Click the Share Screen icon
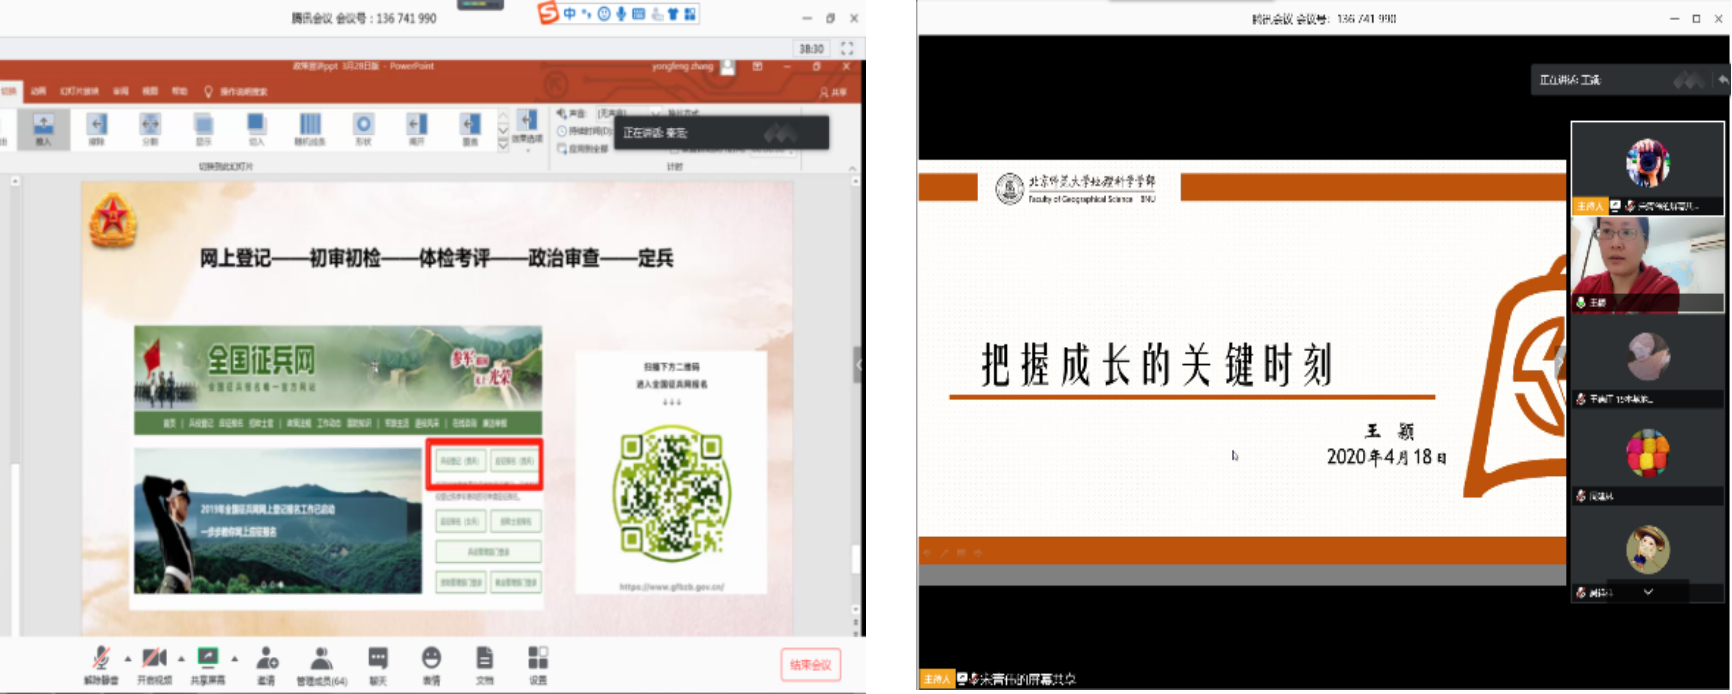 click(208, 660)
